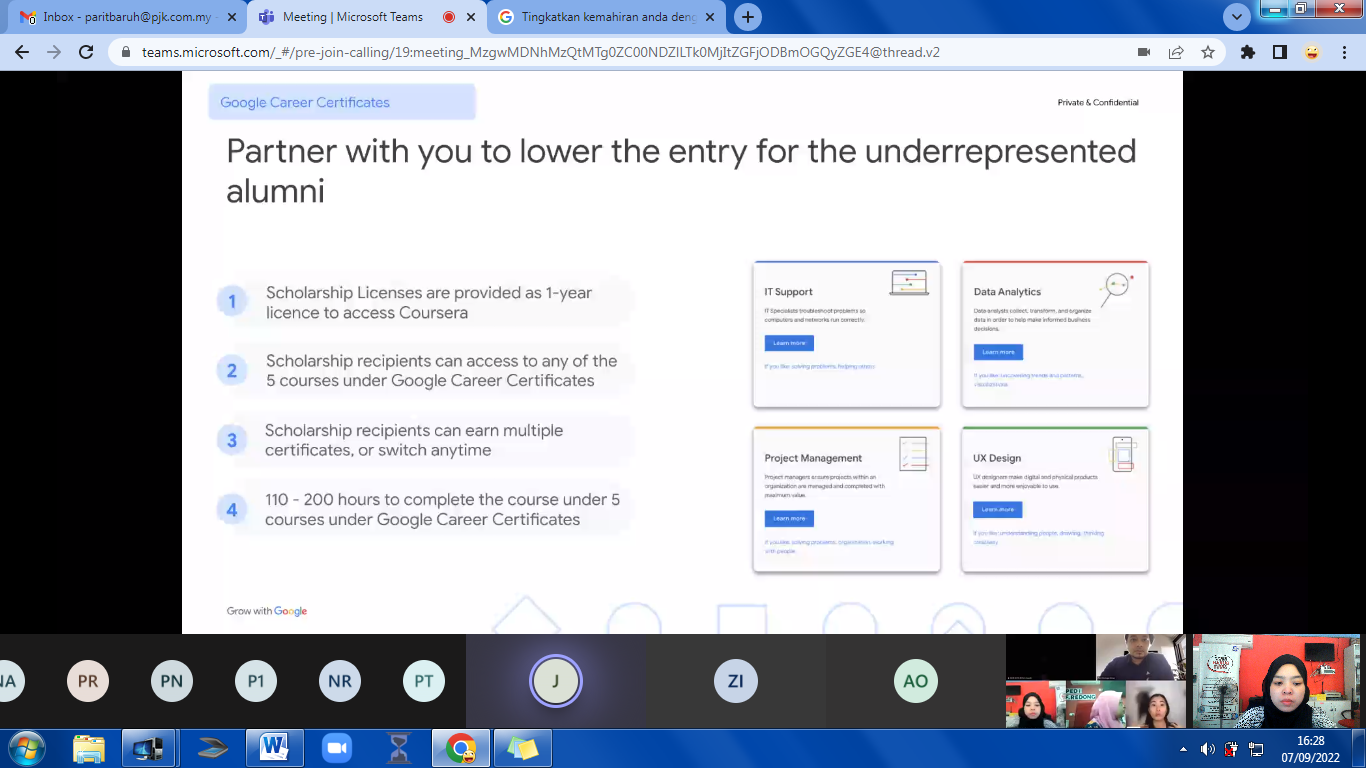Open the Computer icon on the taskbar
This screenshot has height=768, width=1366.
(x=149, y=748)
